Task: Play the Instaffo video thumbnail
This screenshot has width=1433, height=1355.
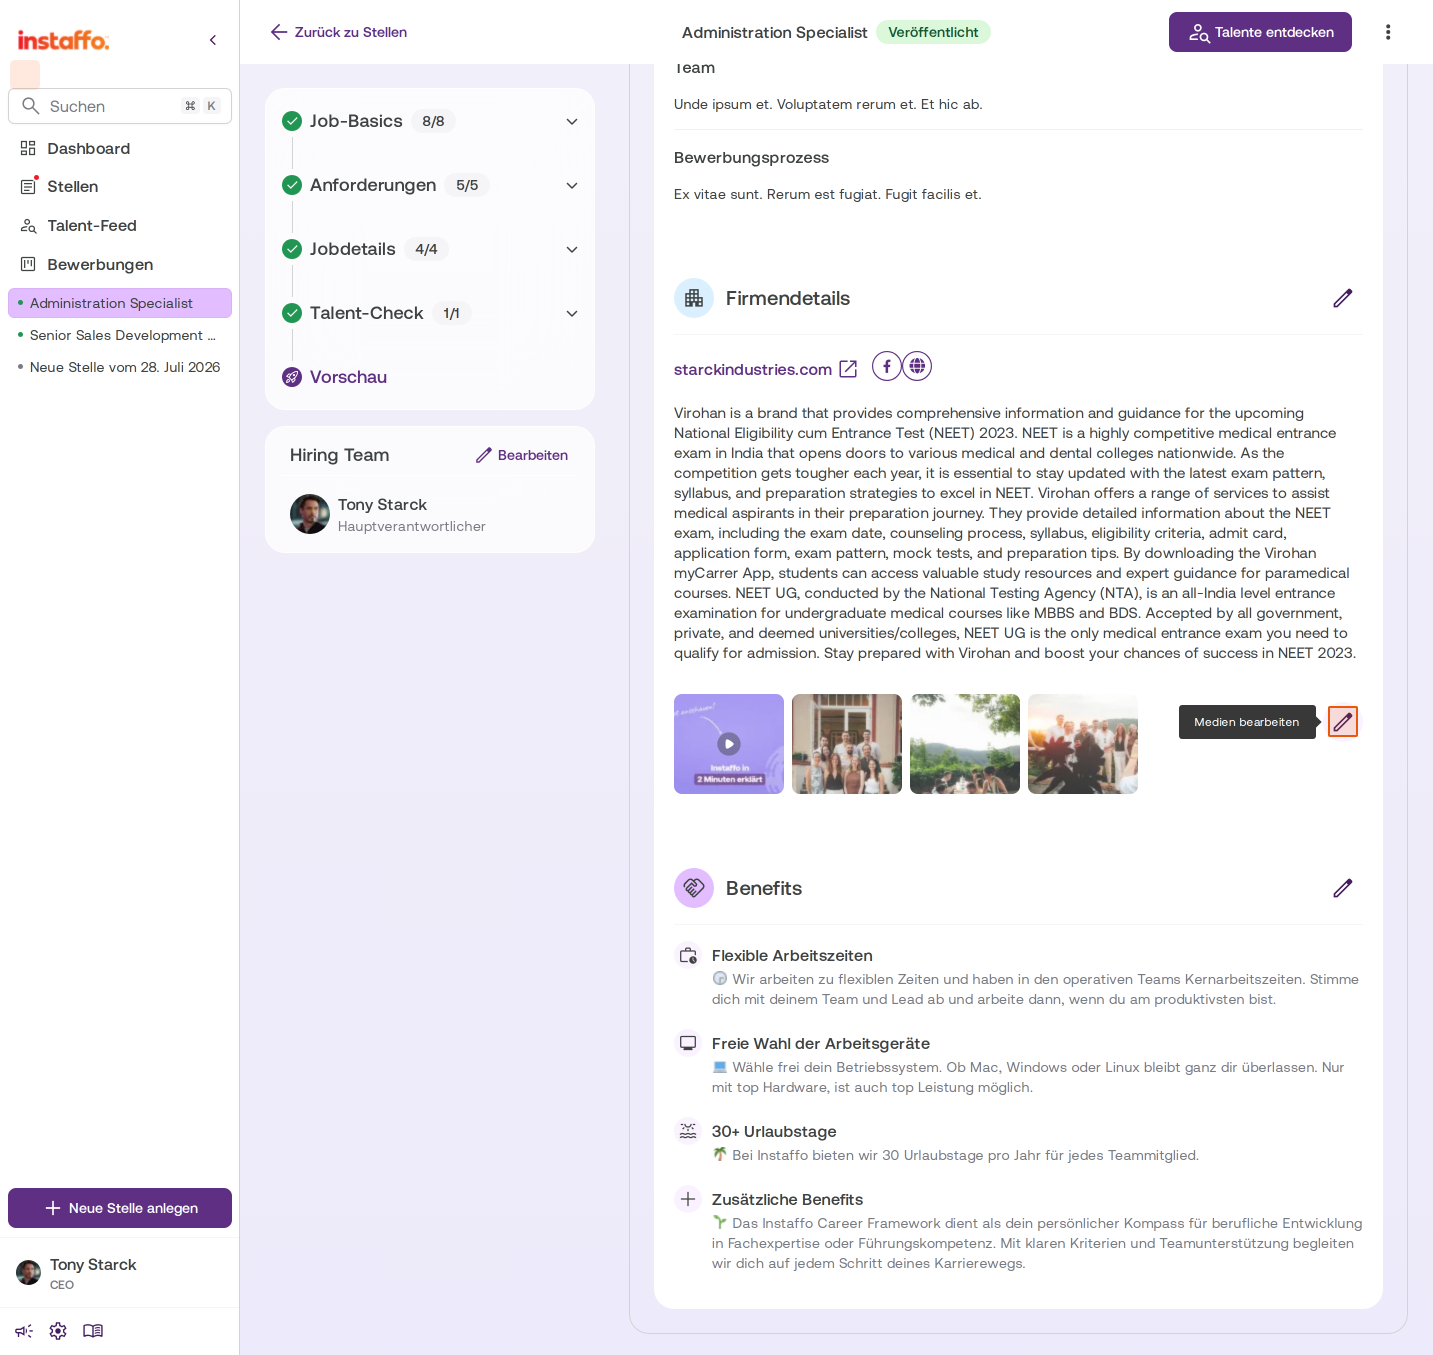Action: click(x=729, y=744)
